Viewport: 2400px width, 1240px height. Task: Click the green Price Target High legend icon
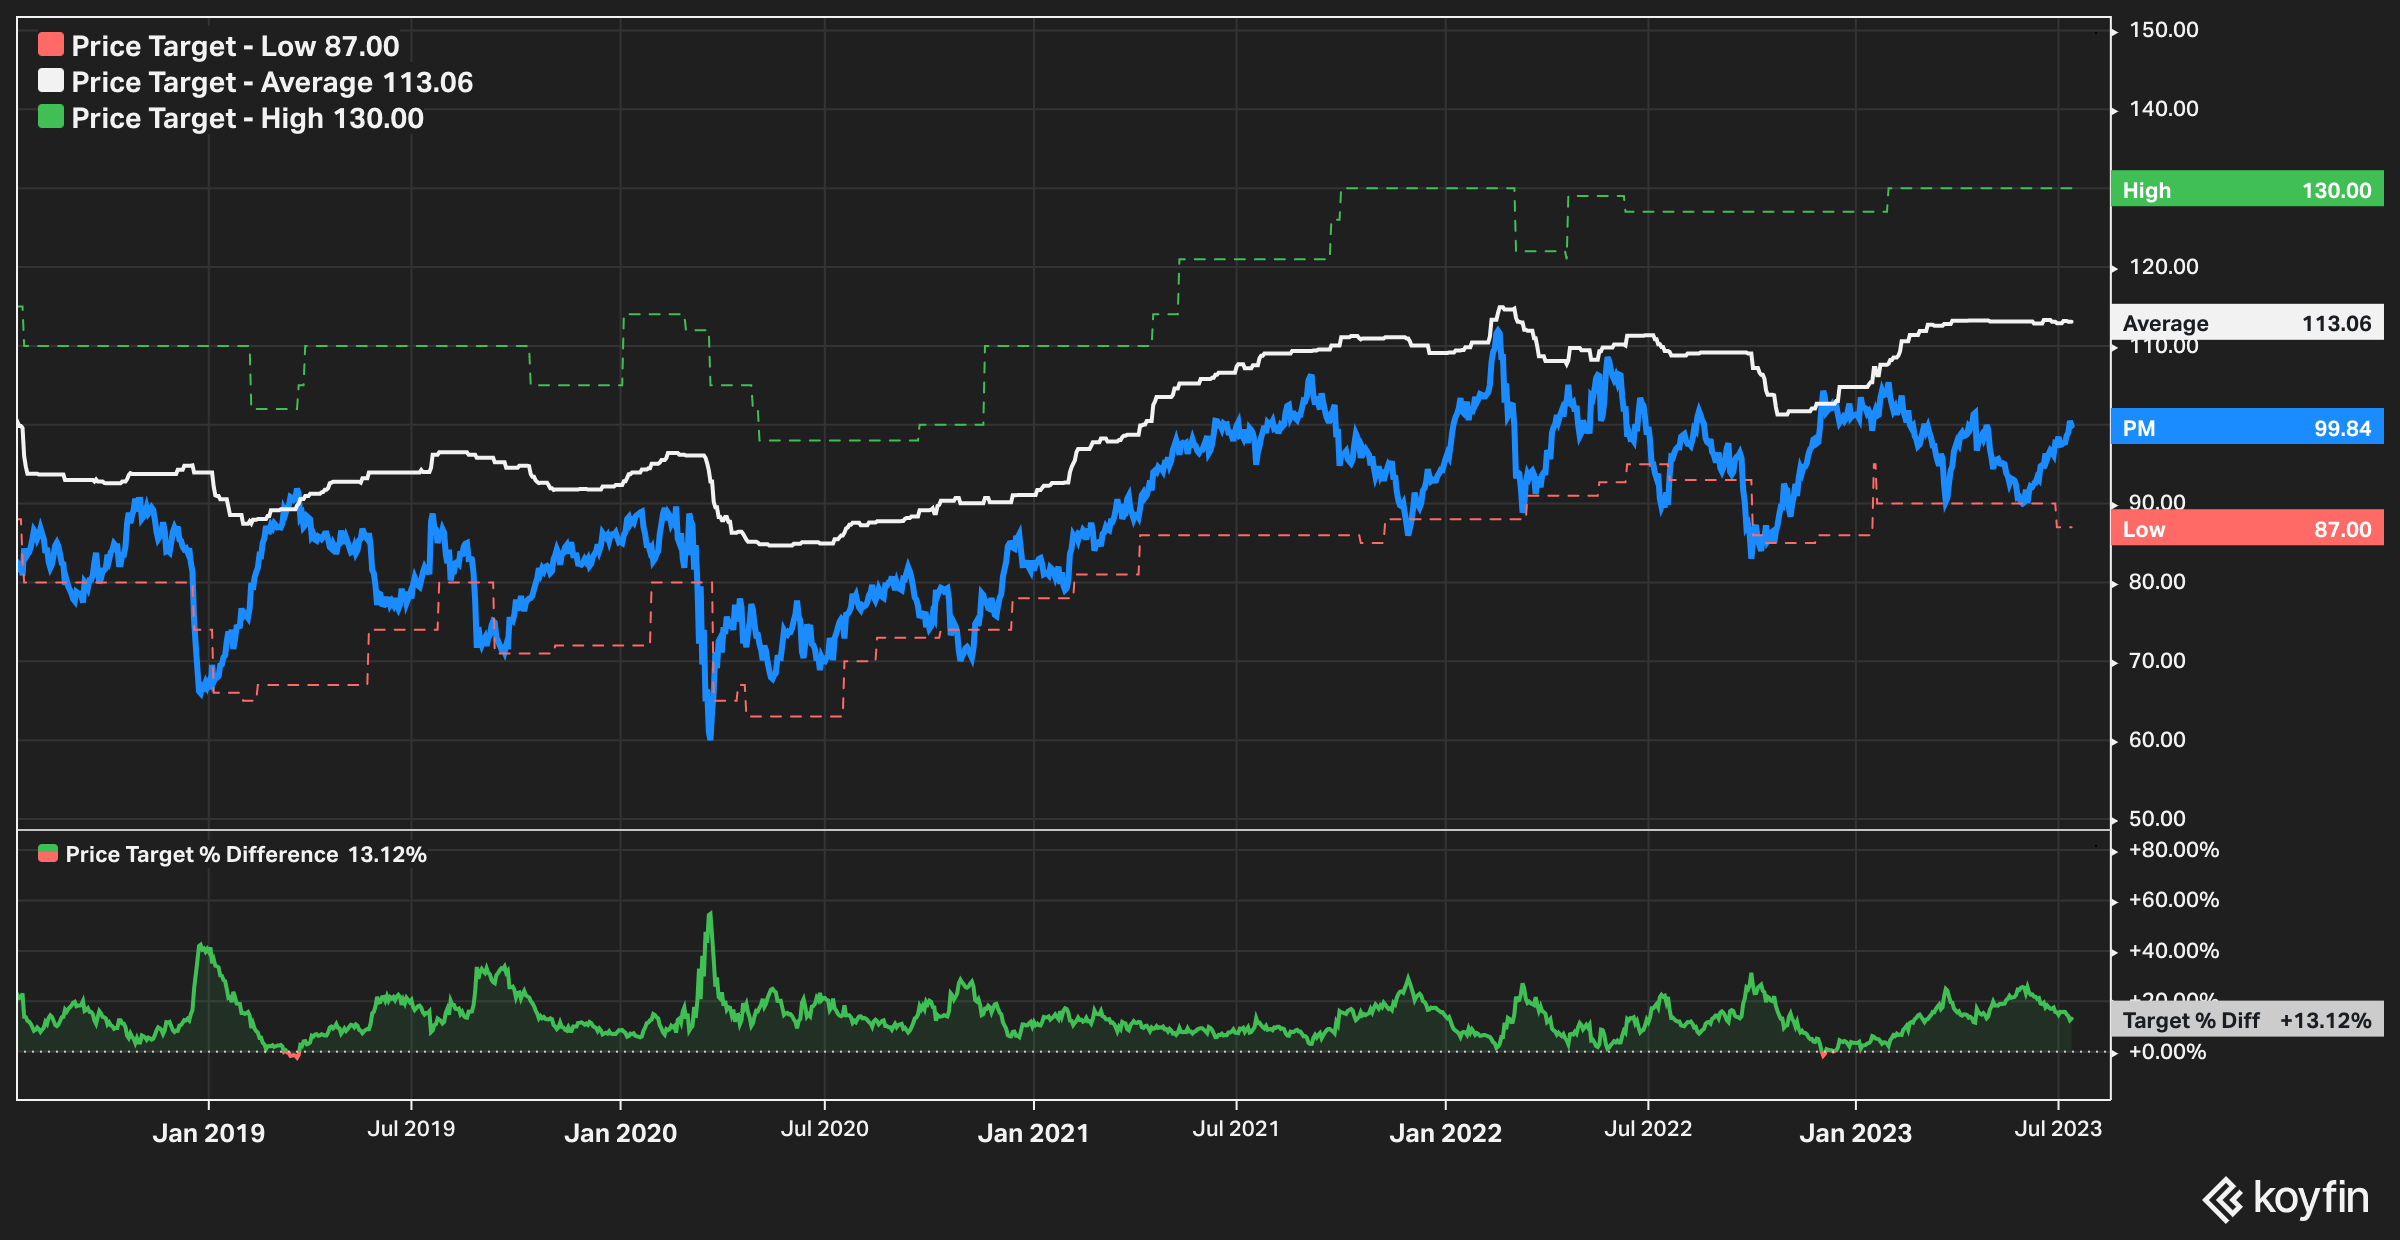(x=52, y=117)
